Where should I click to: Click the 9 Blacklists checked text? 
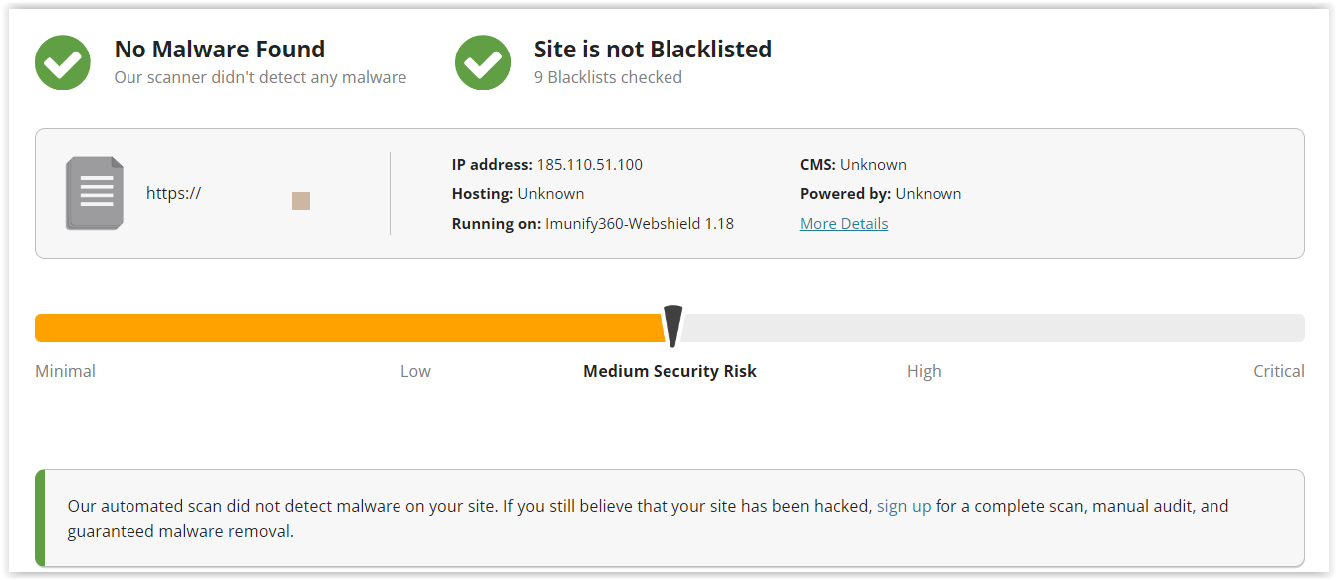tap(608, 77)
